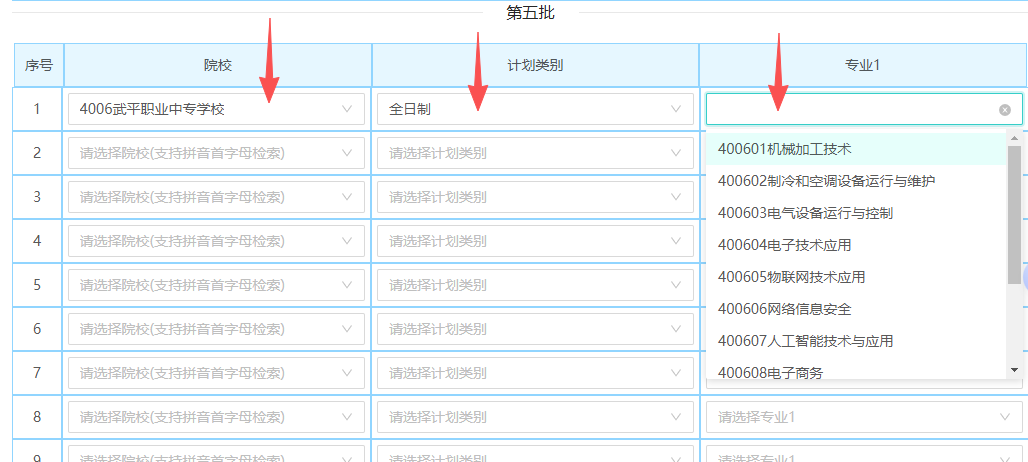
Task: Pick 400607人工智能技术与应用 option
Action: pos(856,341)
